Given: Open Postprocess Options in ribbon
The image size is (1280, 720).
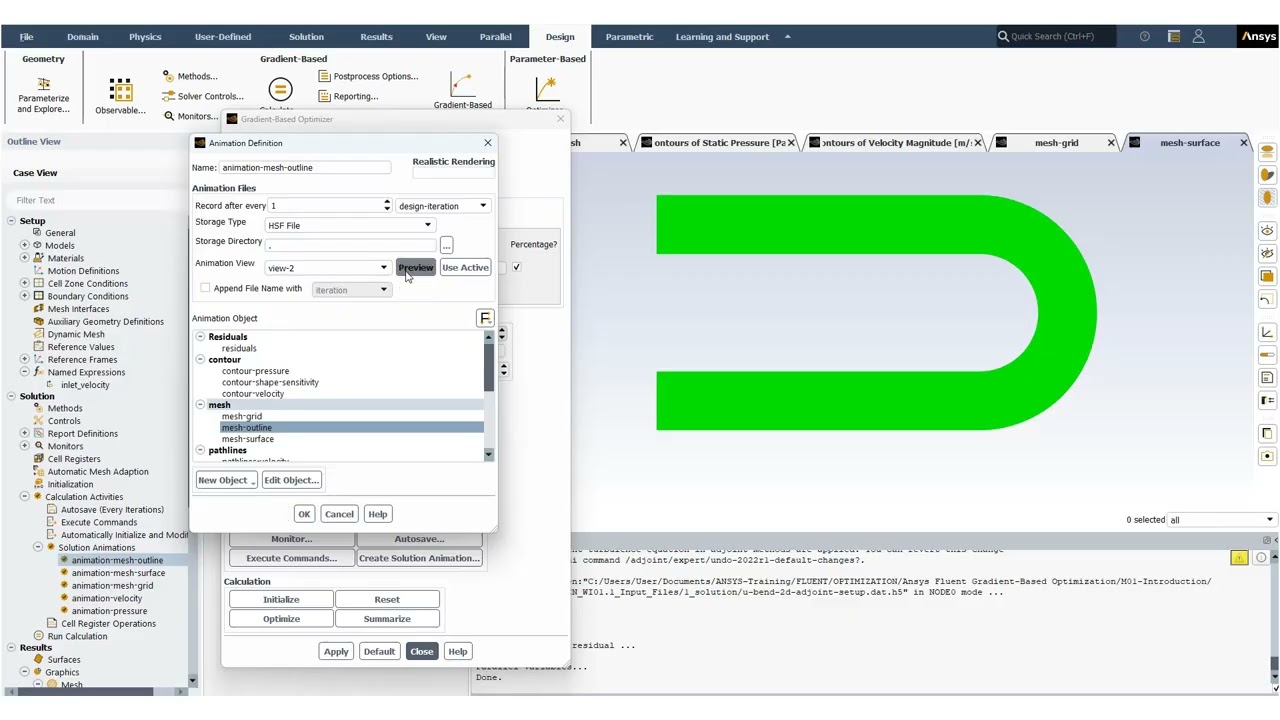Looking at the screenshot, I should click(x=368, y=76).
